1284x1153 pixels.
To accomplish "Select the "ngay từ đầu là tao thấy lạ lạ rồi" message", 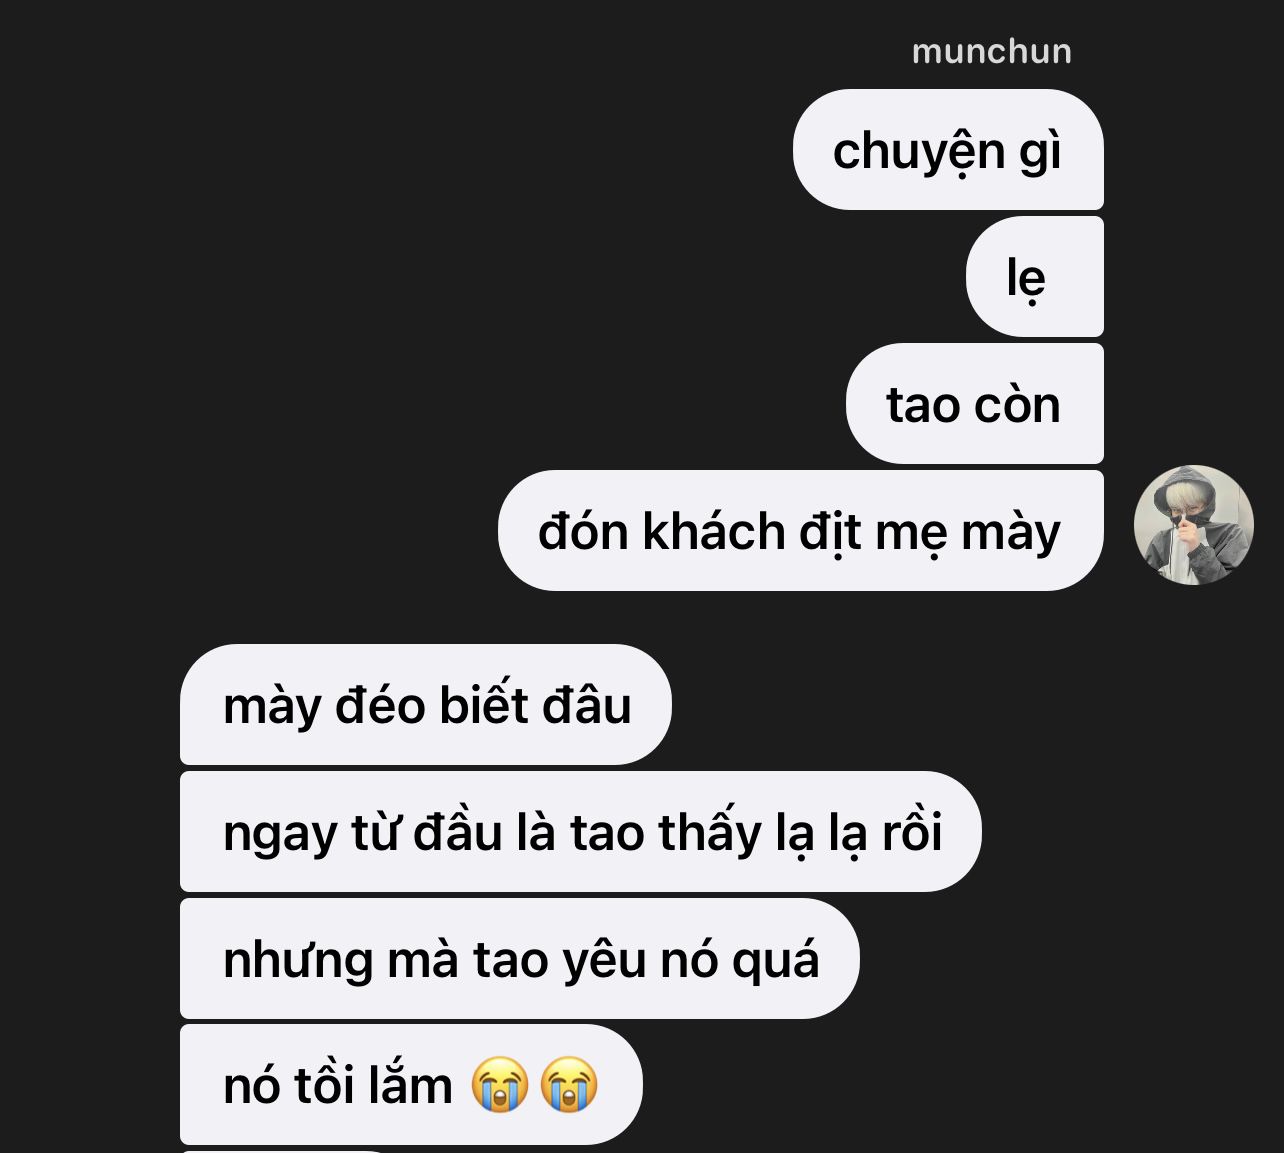I will click(581, 832).
